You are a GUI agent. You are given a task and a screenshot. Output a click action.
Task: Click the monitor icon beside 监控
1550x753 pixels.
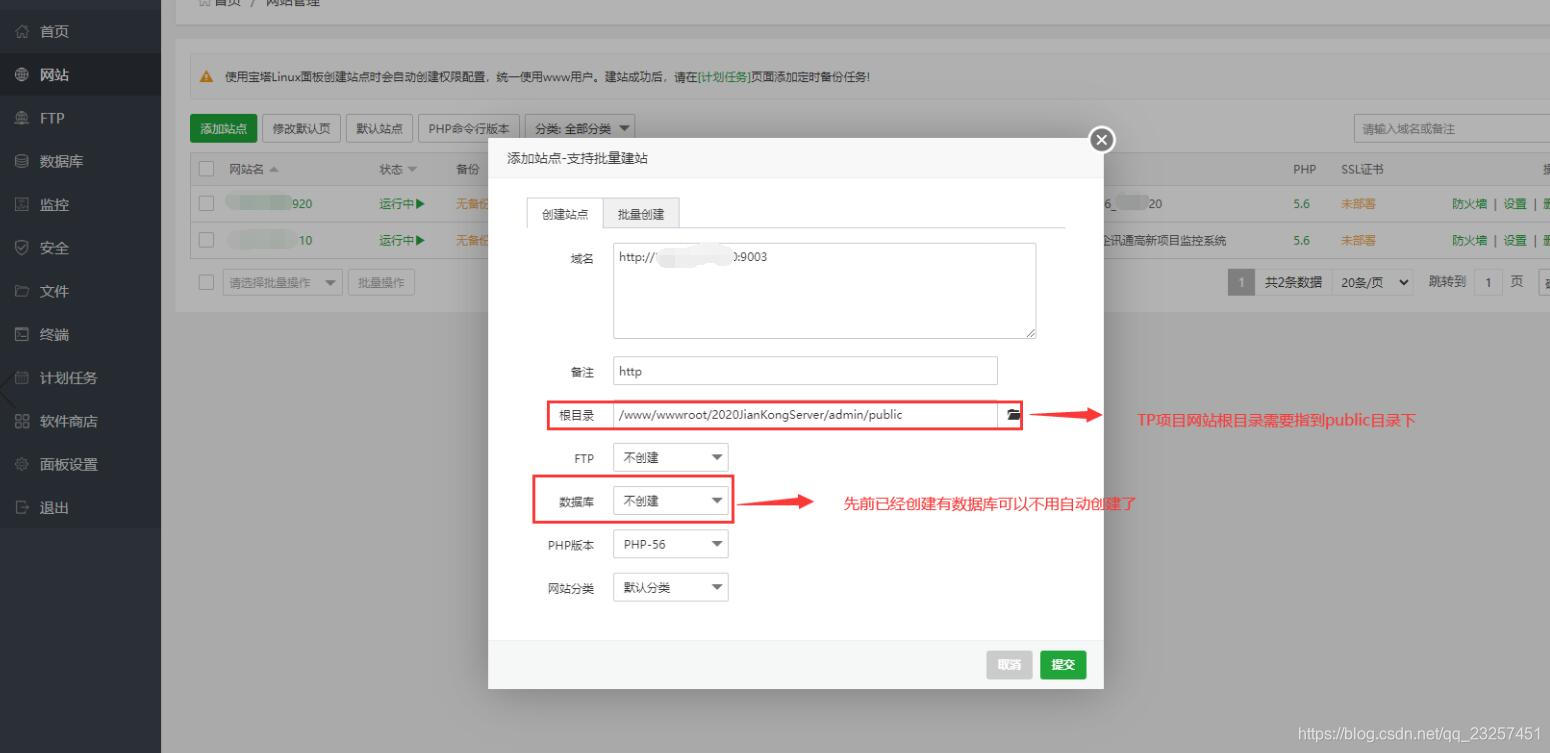(23, 205)
